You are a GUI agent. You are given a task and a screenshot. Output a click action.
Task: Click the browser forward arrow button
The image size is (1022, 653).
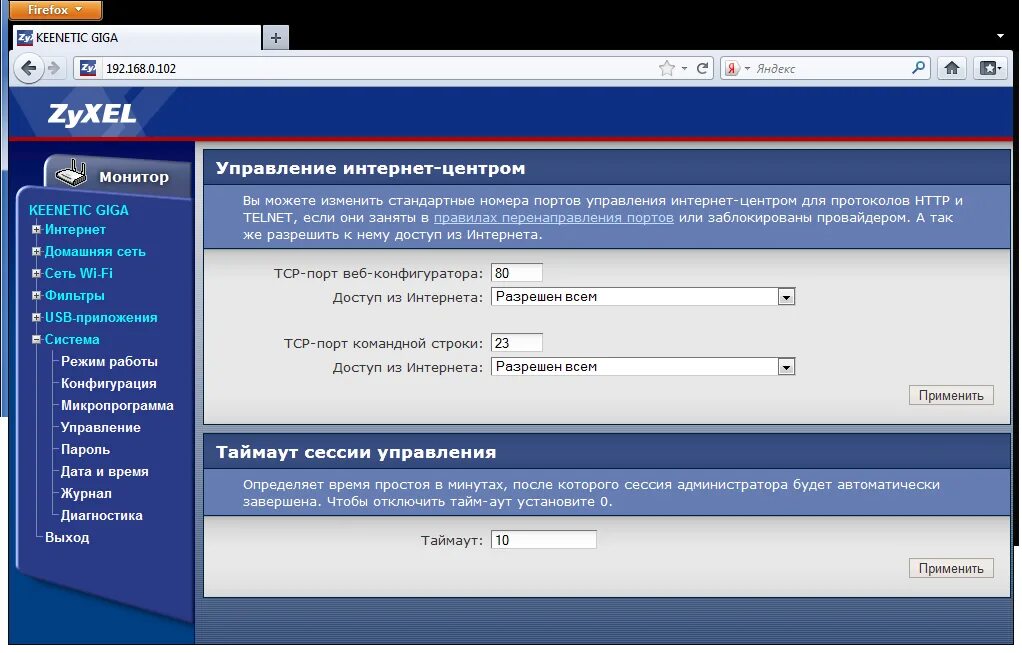54,68
